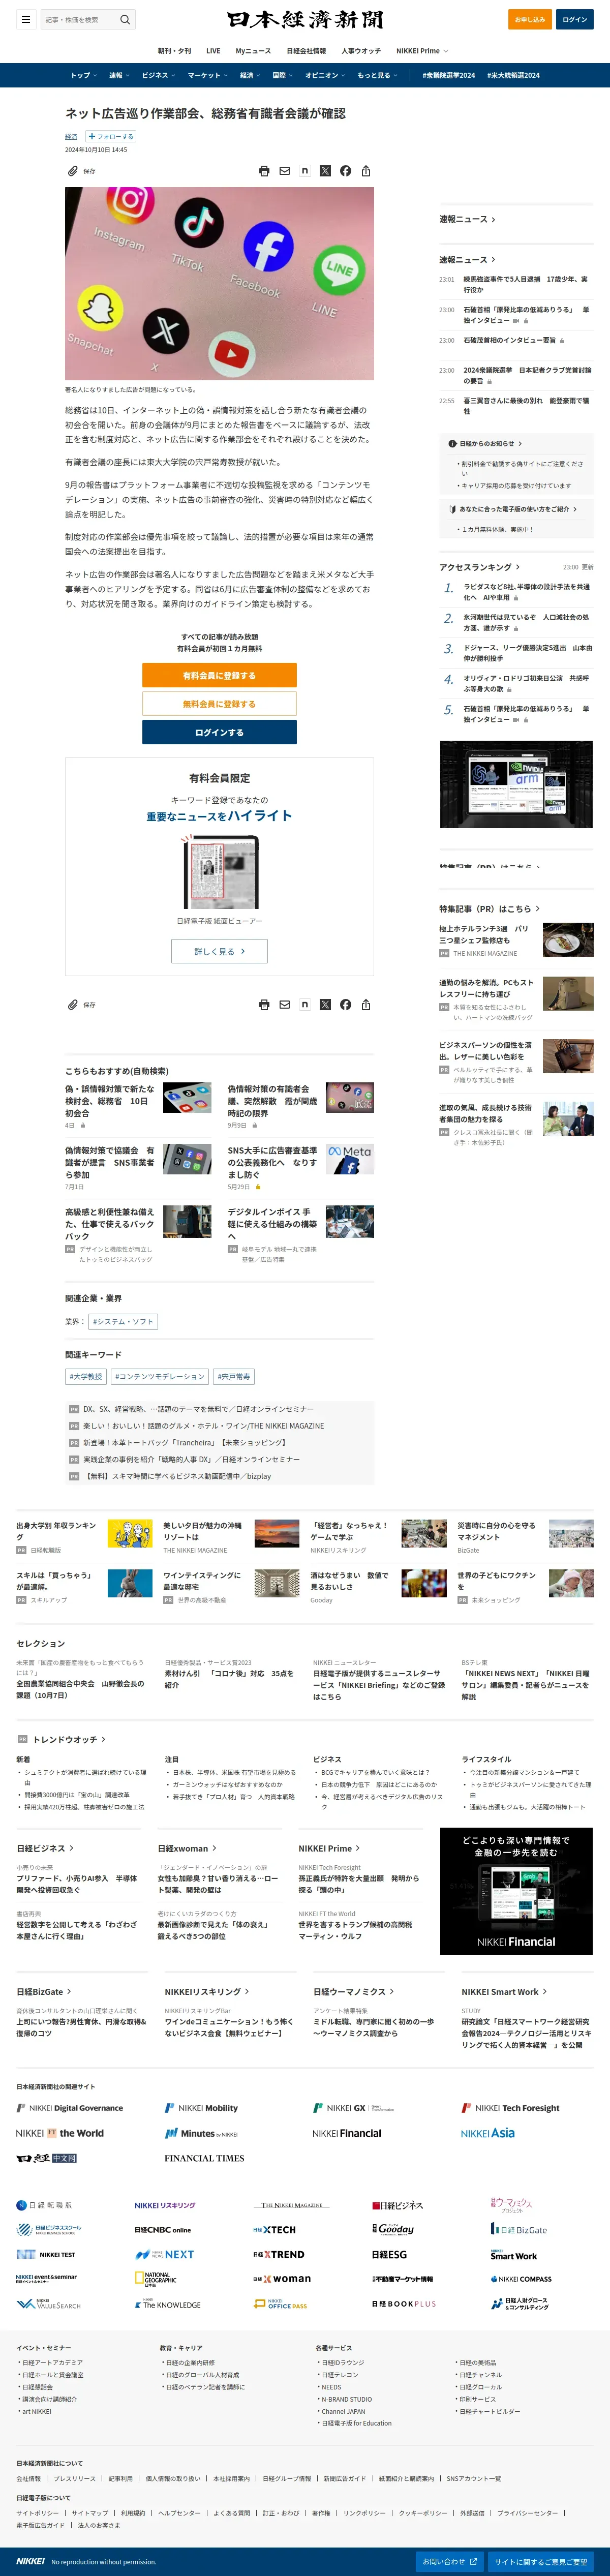
Task: Expand the 経済 navigation dropdown
Action: pos(250,75)
